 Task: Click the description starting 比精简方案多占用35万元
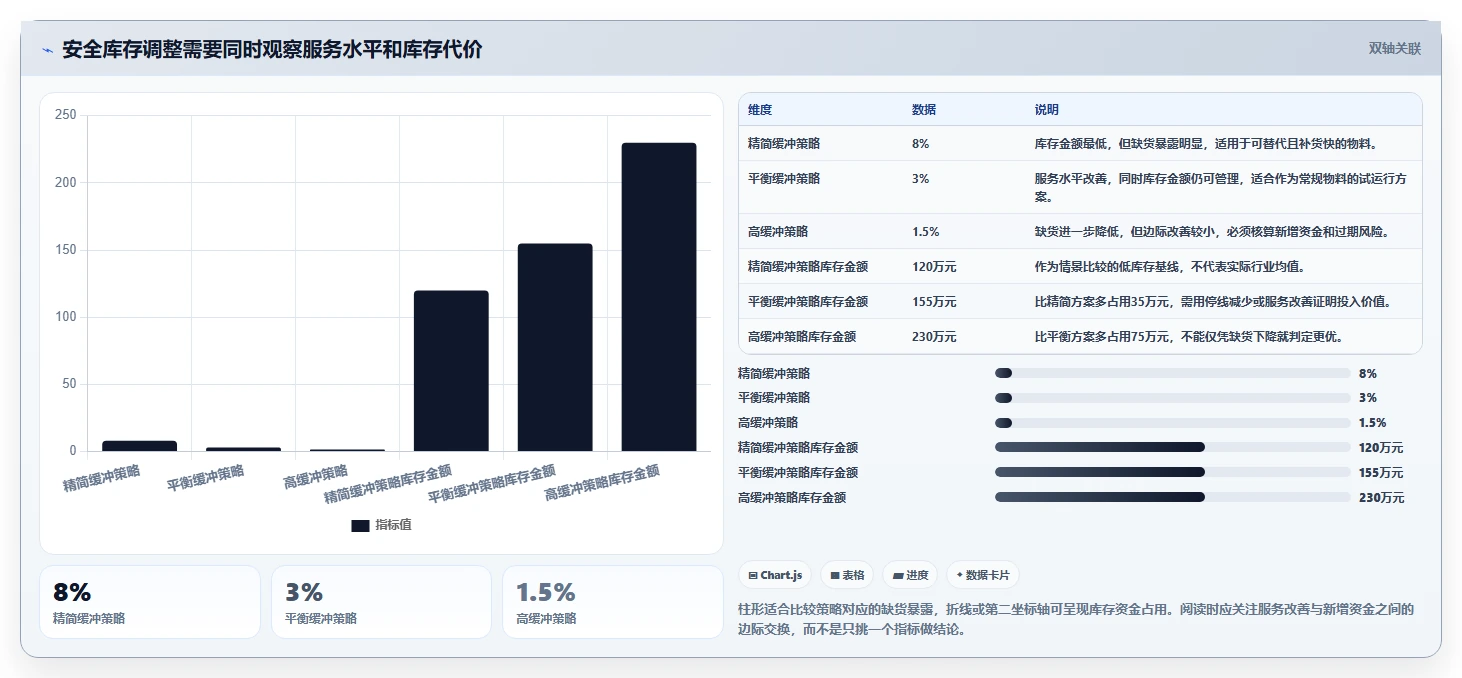click(1213, 302)
